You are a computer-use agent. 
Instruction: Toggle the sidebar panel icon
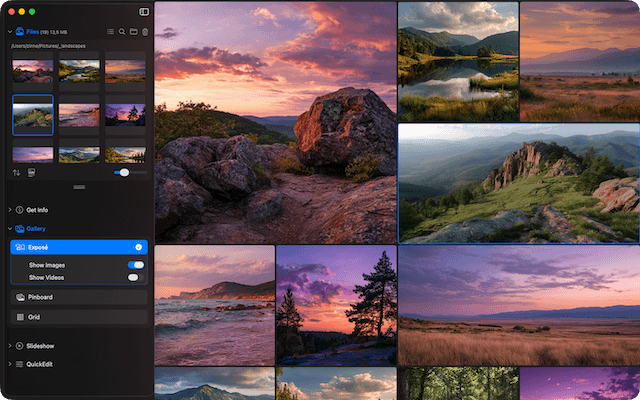pyautogui.click(x=144, y=12)
